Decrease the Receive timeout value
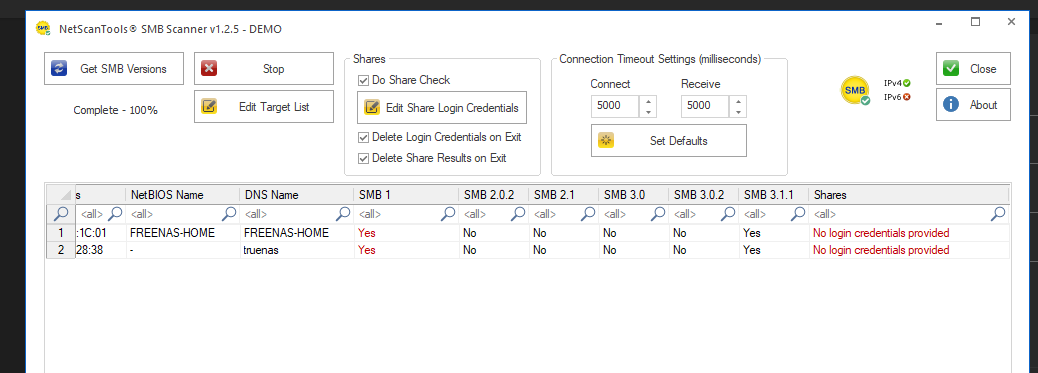1038x373 pixels. 738,111
